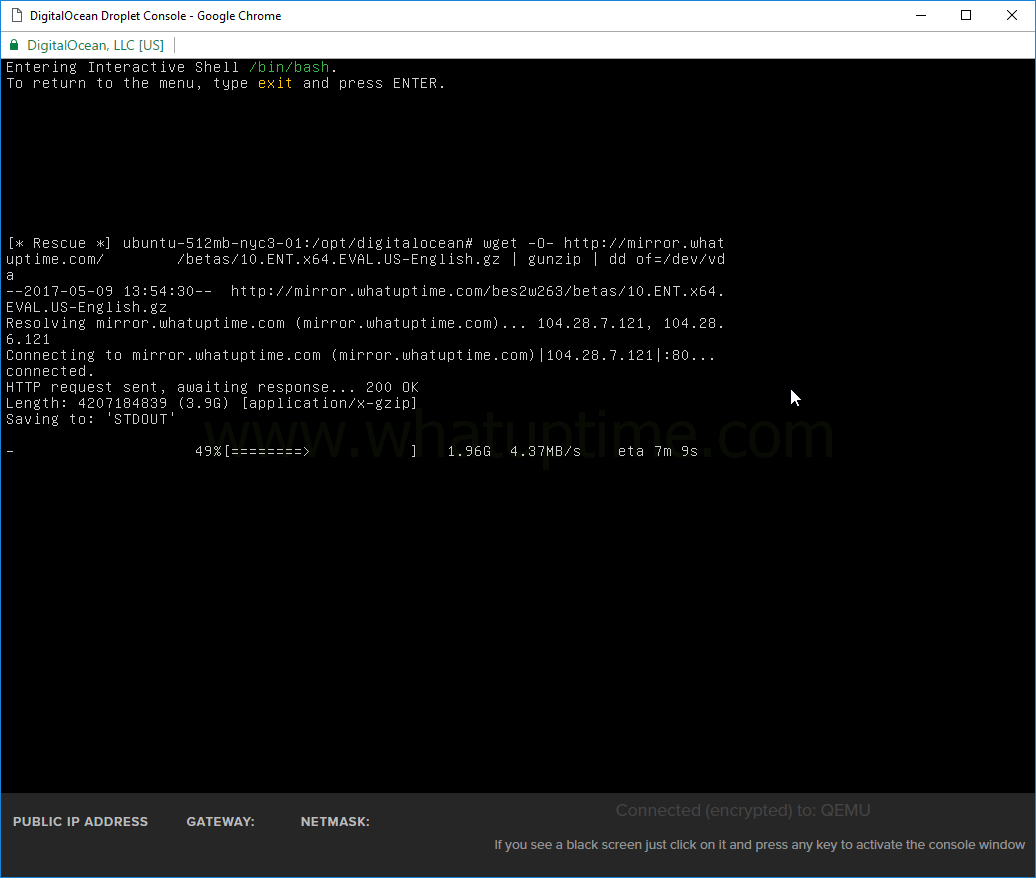Maximize the Droplet Console window
1036x878 pixels.
(966, 15)
